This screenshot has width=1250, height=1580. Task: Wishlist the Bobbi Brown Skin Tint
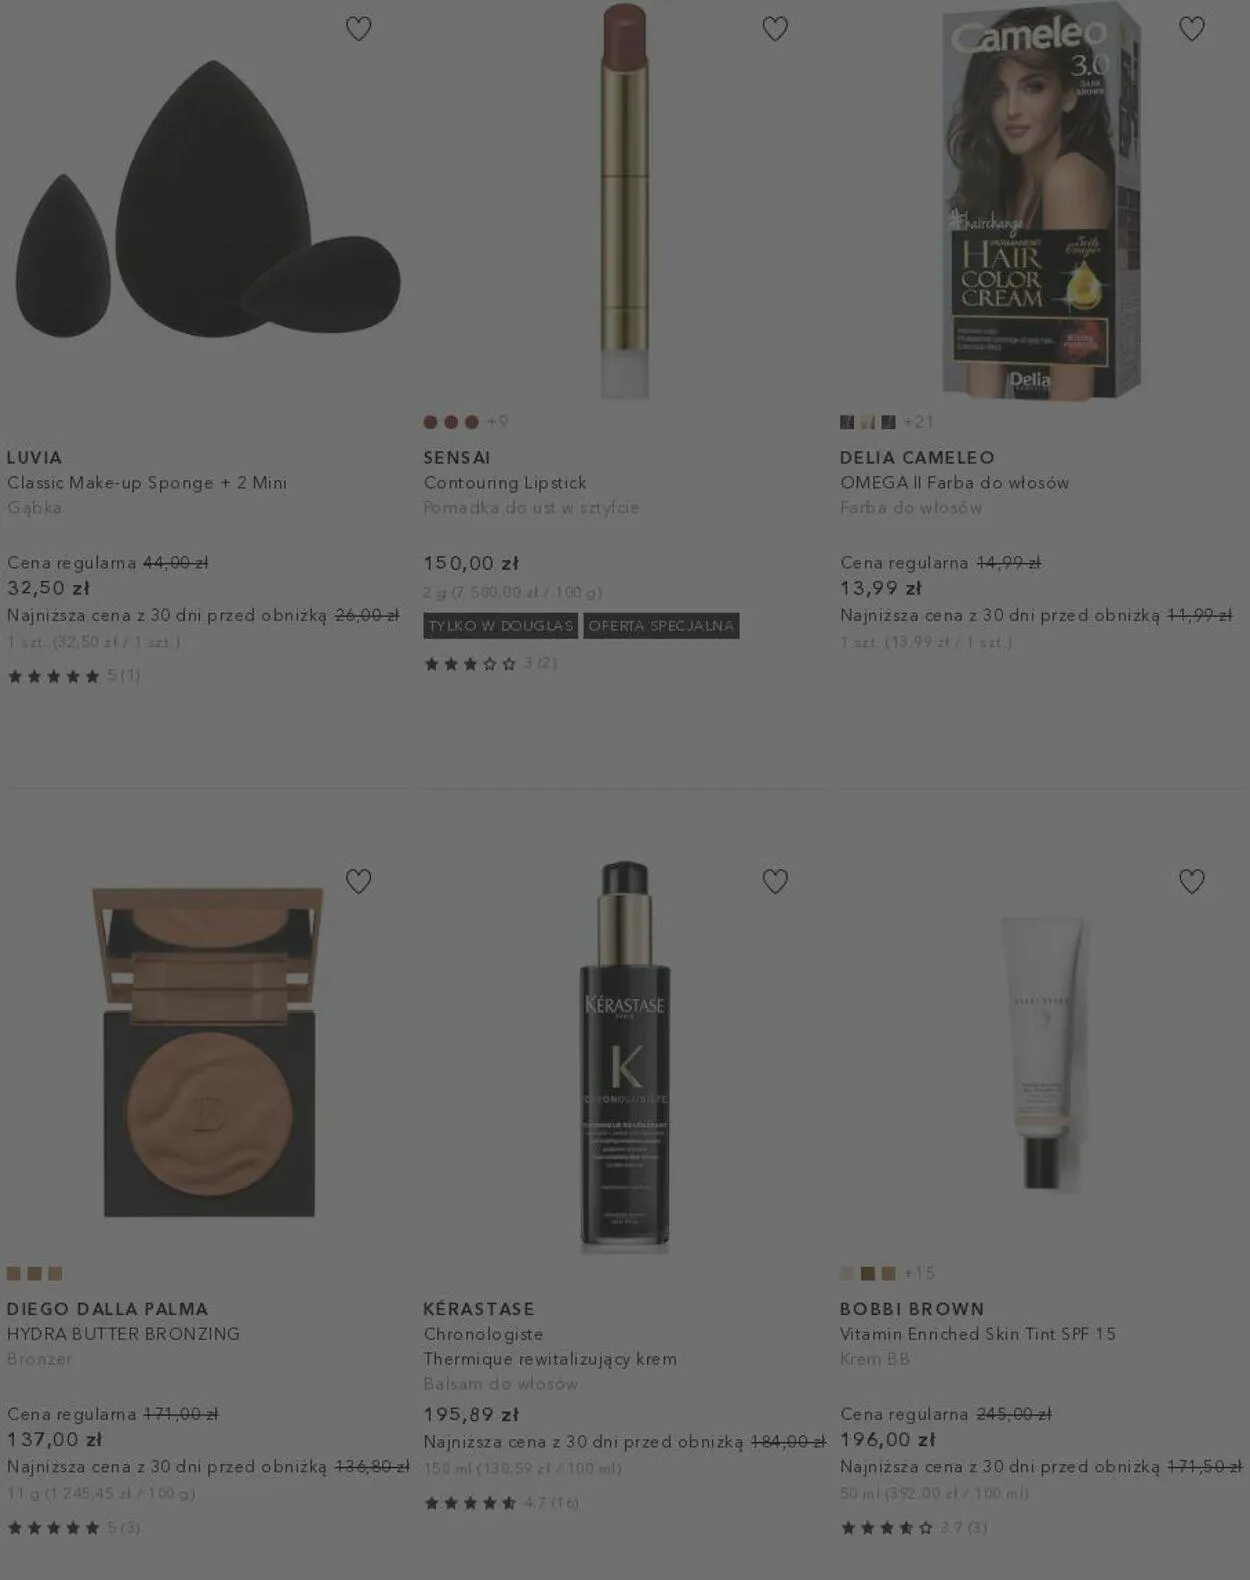(x=1192, y=881)
